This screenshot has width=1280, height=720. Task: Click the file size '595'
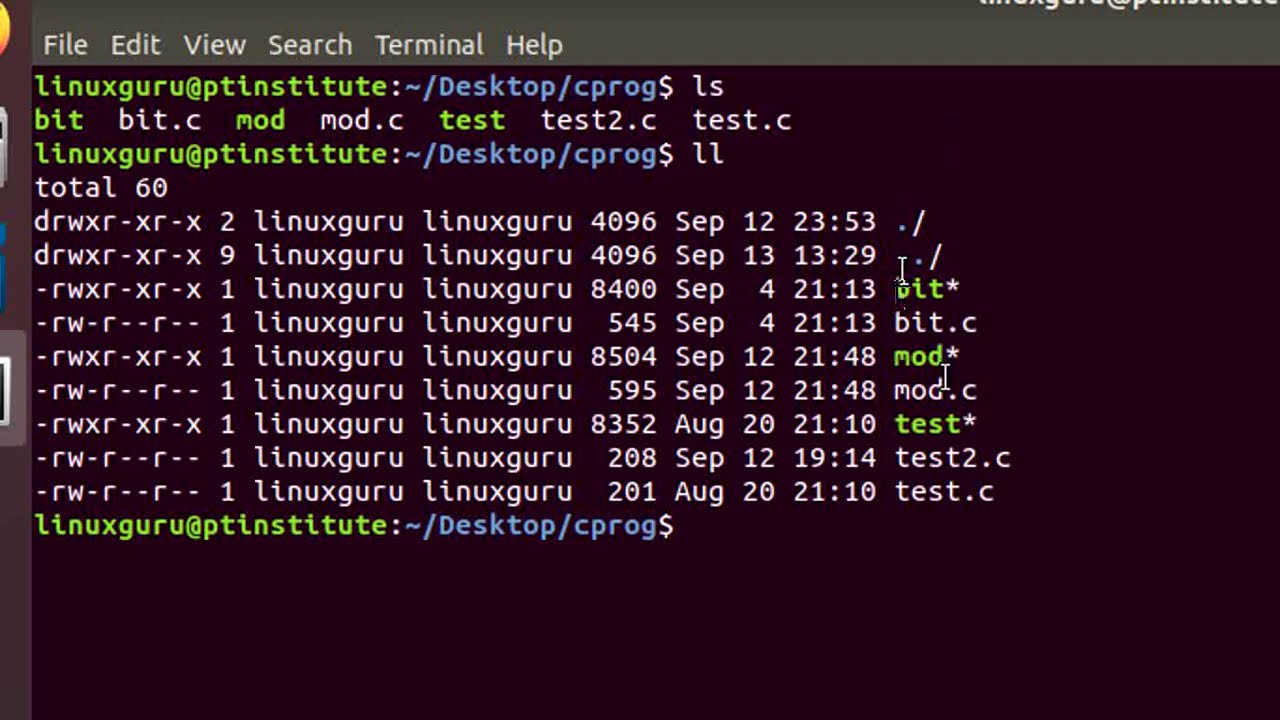pyautogui.click(x=632, y=391)
